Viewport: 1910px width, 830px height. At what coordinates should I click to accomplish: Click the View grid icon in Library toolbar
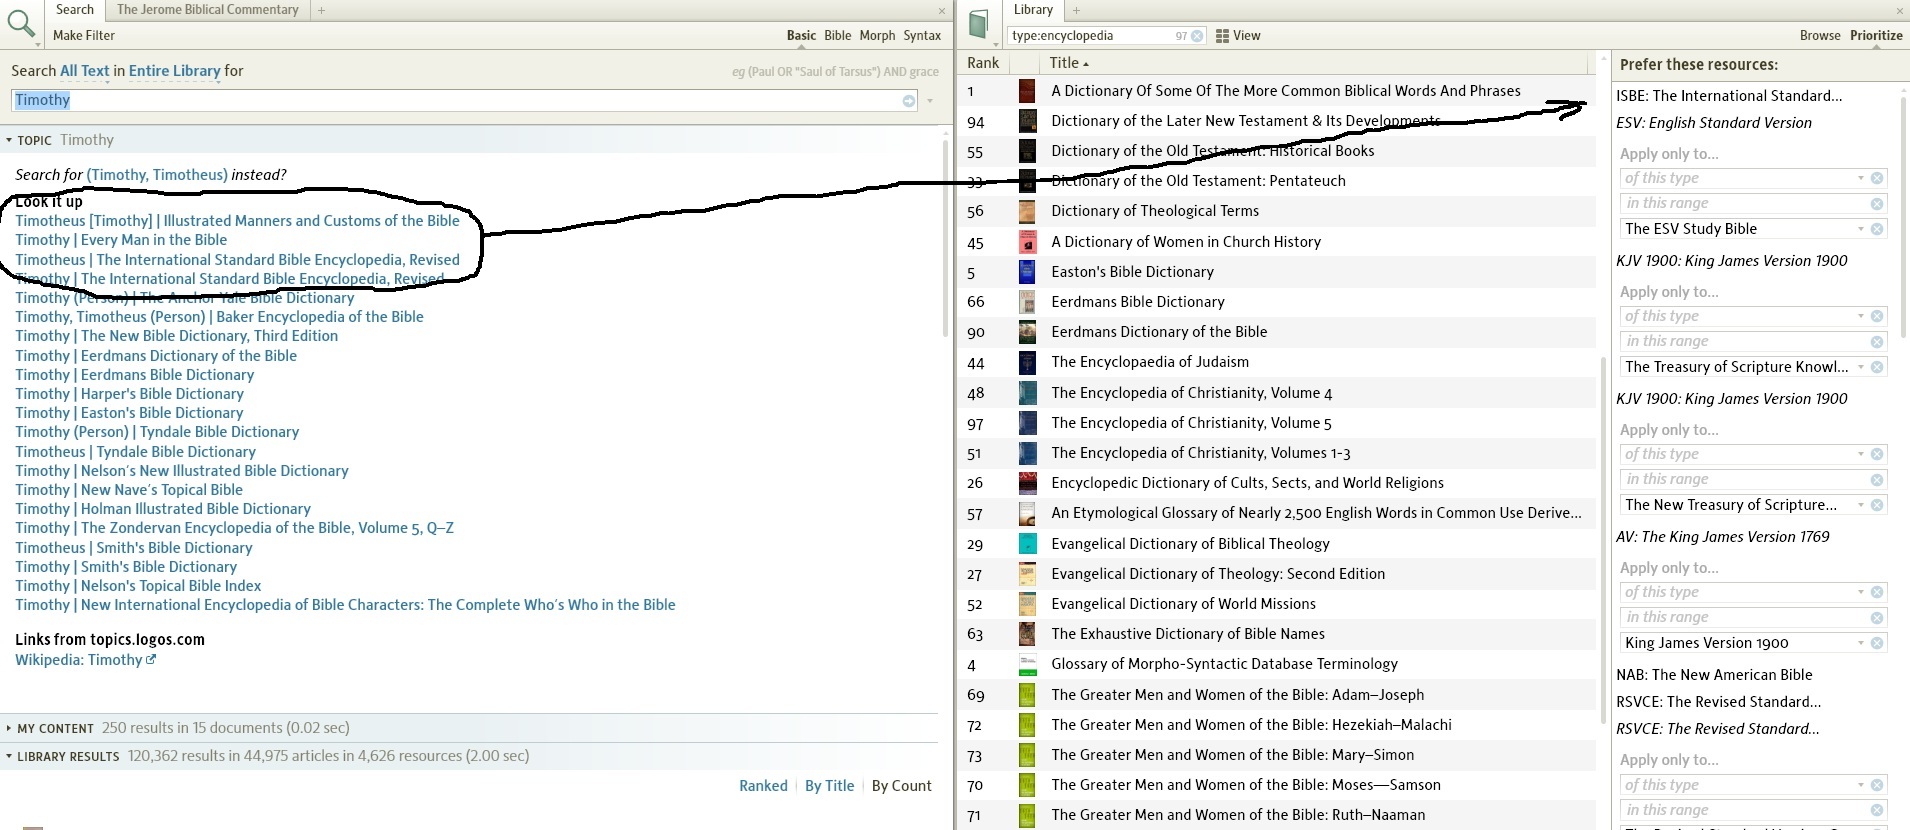pyautogui.click(x=1222, y=36)
